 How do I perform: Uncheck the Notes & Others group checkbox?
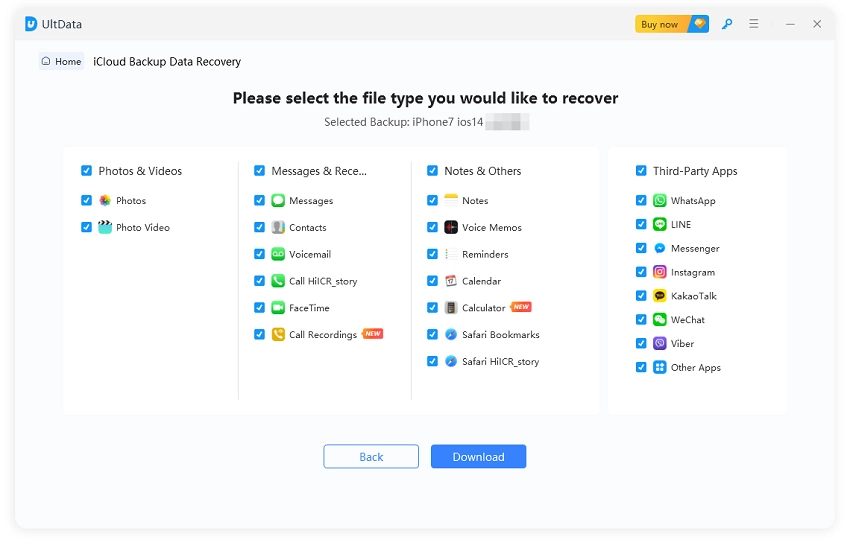coord(432,171)
